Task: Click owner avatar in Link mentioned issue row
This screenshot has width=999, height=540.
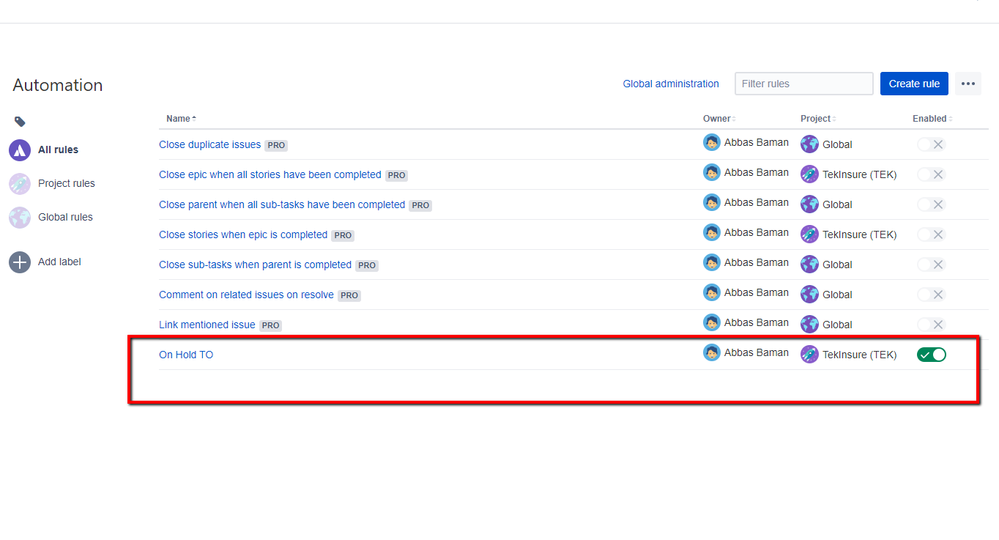Action: (712, 322)
